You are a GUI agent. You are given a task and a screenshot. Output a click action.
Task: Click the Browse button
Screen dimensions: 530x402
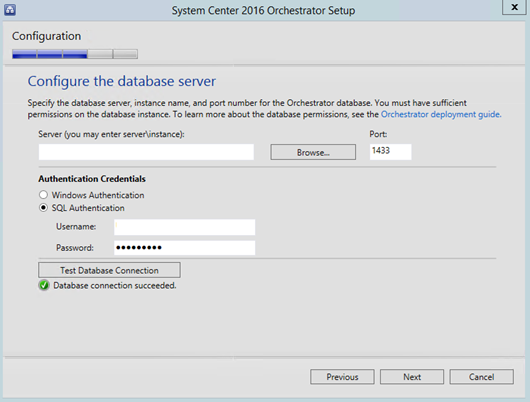313,152
